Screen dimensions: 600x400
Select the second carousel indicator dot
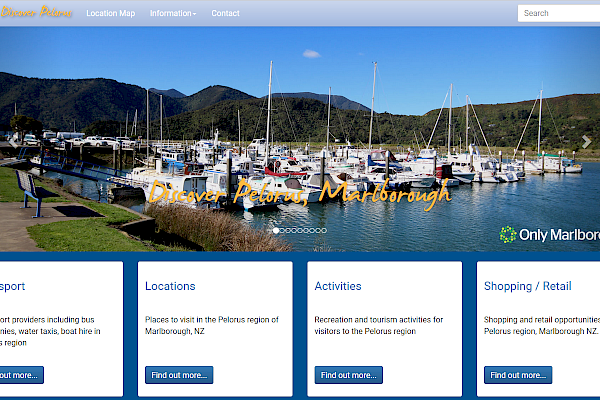coord(282,230)
